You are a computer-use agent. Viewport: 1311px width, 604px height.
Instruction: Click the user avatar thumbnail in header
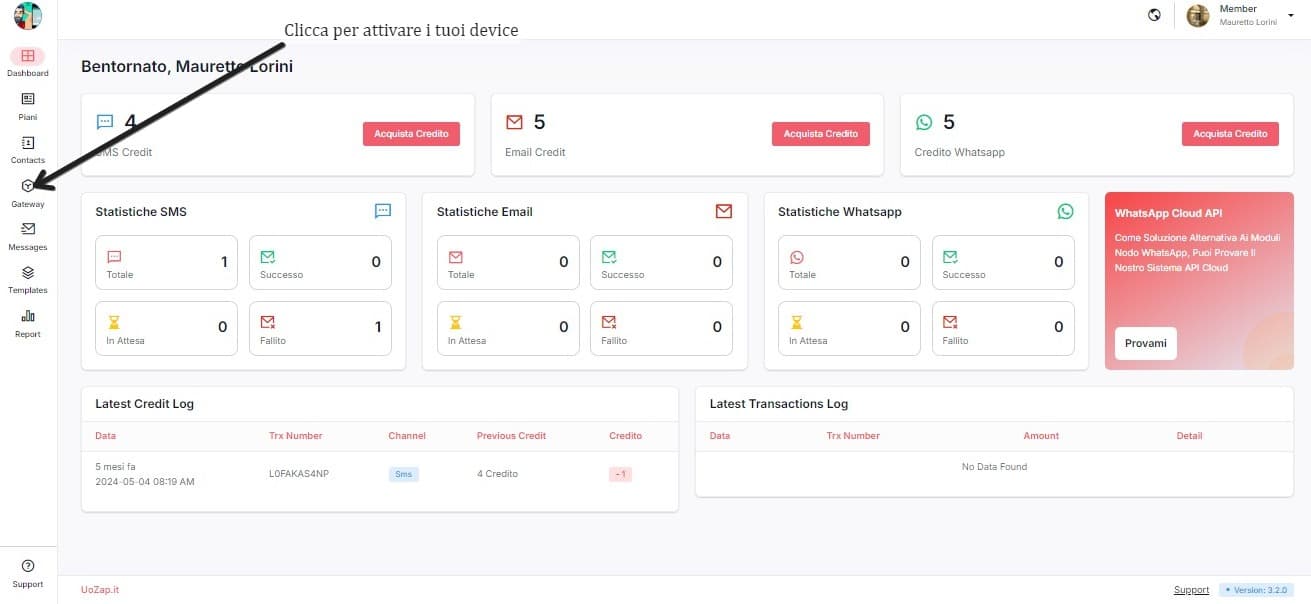[x=1197, y=16]
